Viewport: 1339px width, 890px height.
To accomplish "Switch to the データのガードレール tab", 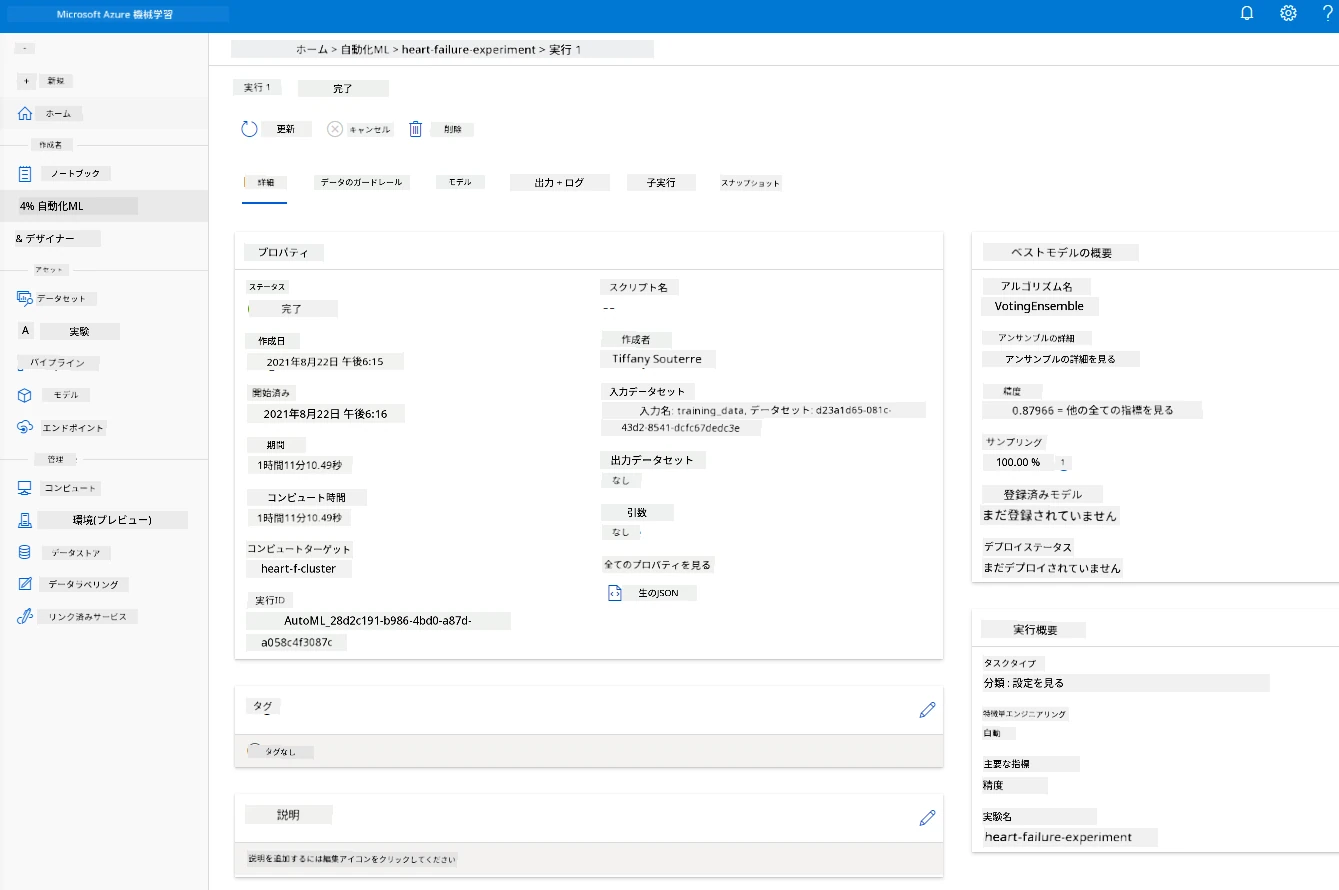I will click(x=361, y=183).
